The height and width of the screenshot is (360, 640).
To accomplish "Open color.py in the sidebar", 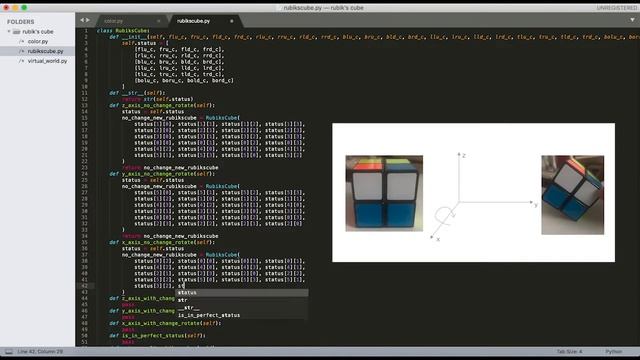I will tap(38, 41).
